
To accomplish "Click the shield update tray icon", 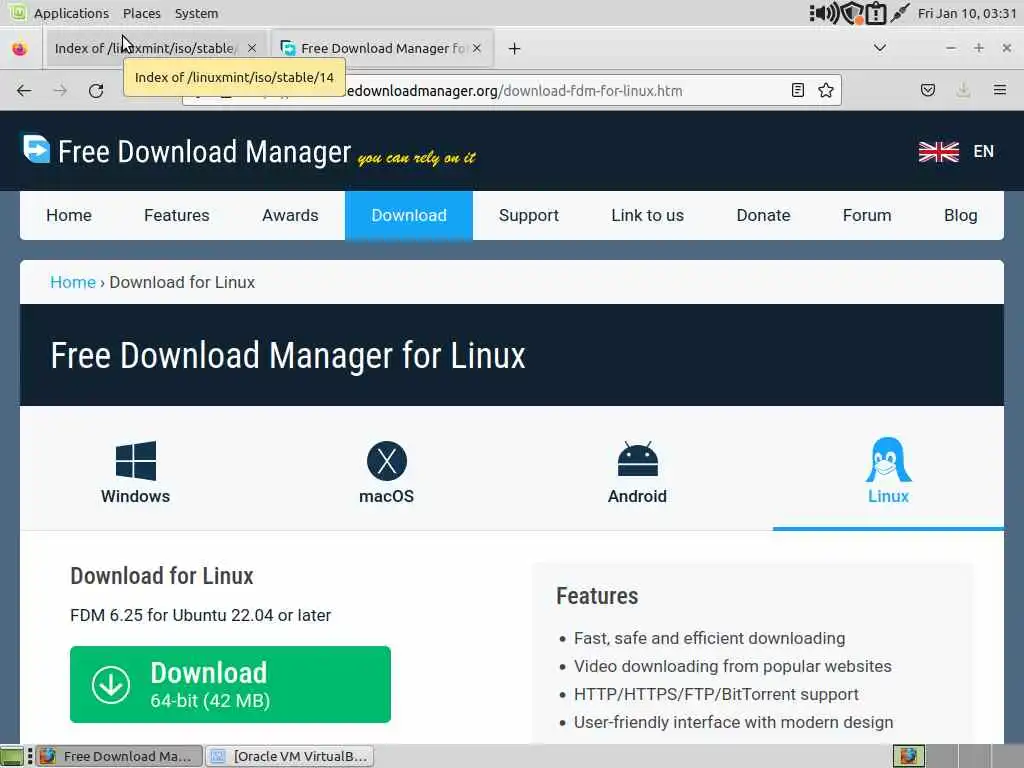I will 852,13.
